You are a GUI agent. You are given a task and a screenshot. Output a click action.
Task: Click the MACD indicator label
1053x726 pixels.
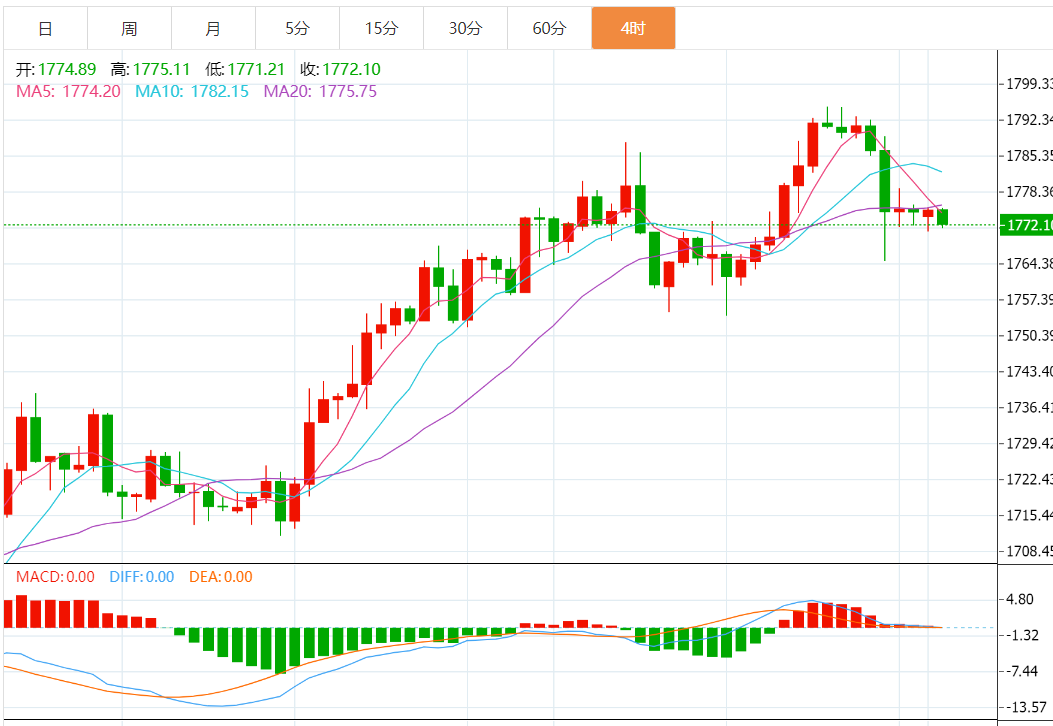point(55,577)
